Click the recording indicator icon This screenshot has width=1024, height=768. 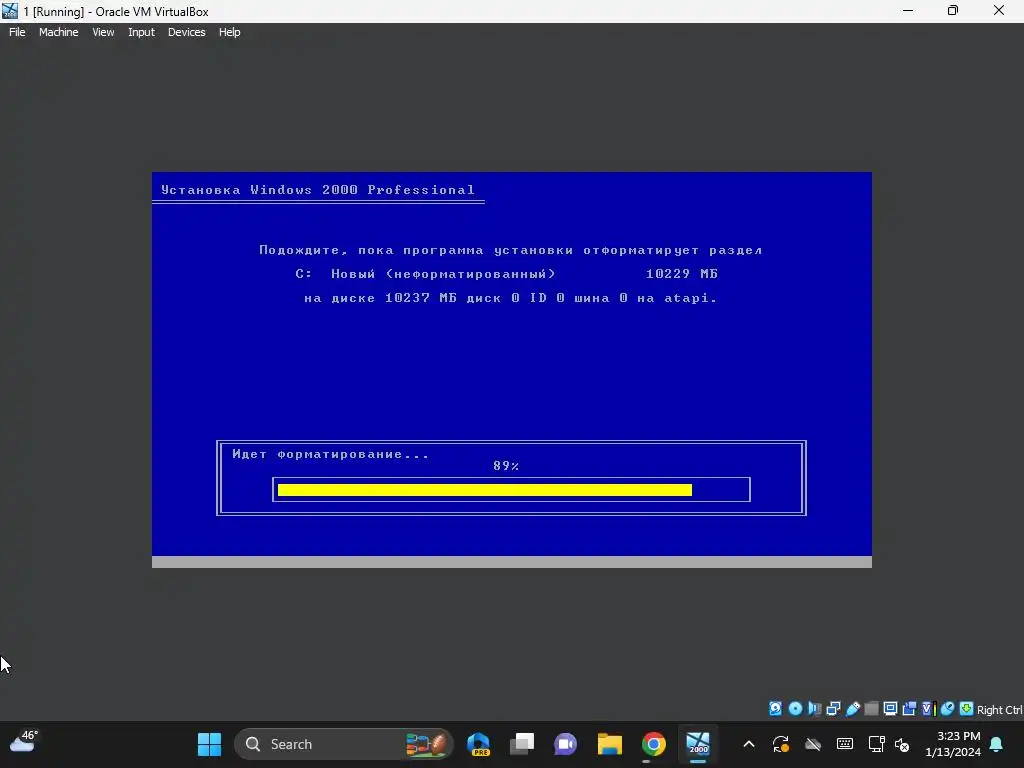909,709
